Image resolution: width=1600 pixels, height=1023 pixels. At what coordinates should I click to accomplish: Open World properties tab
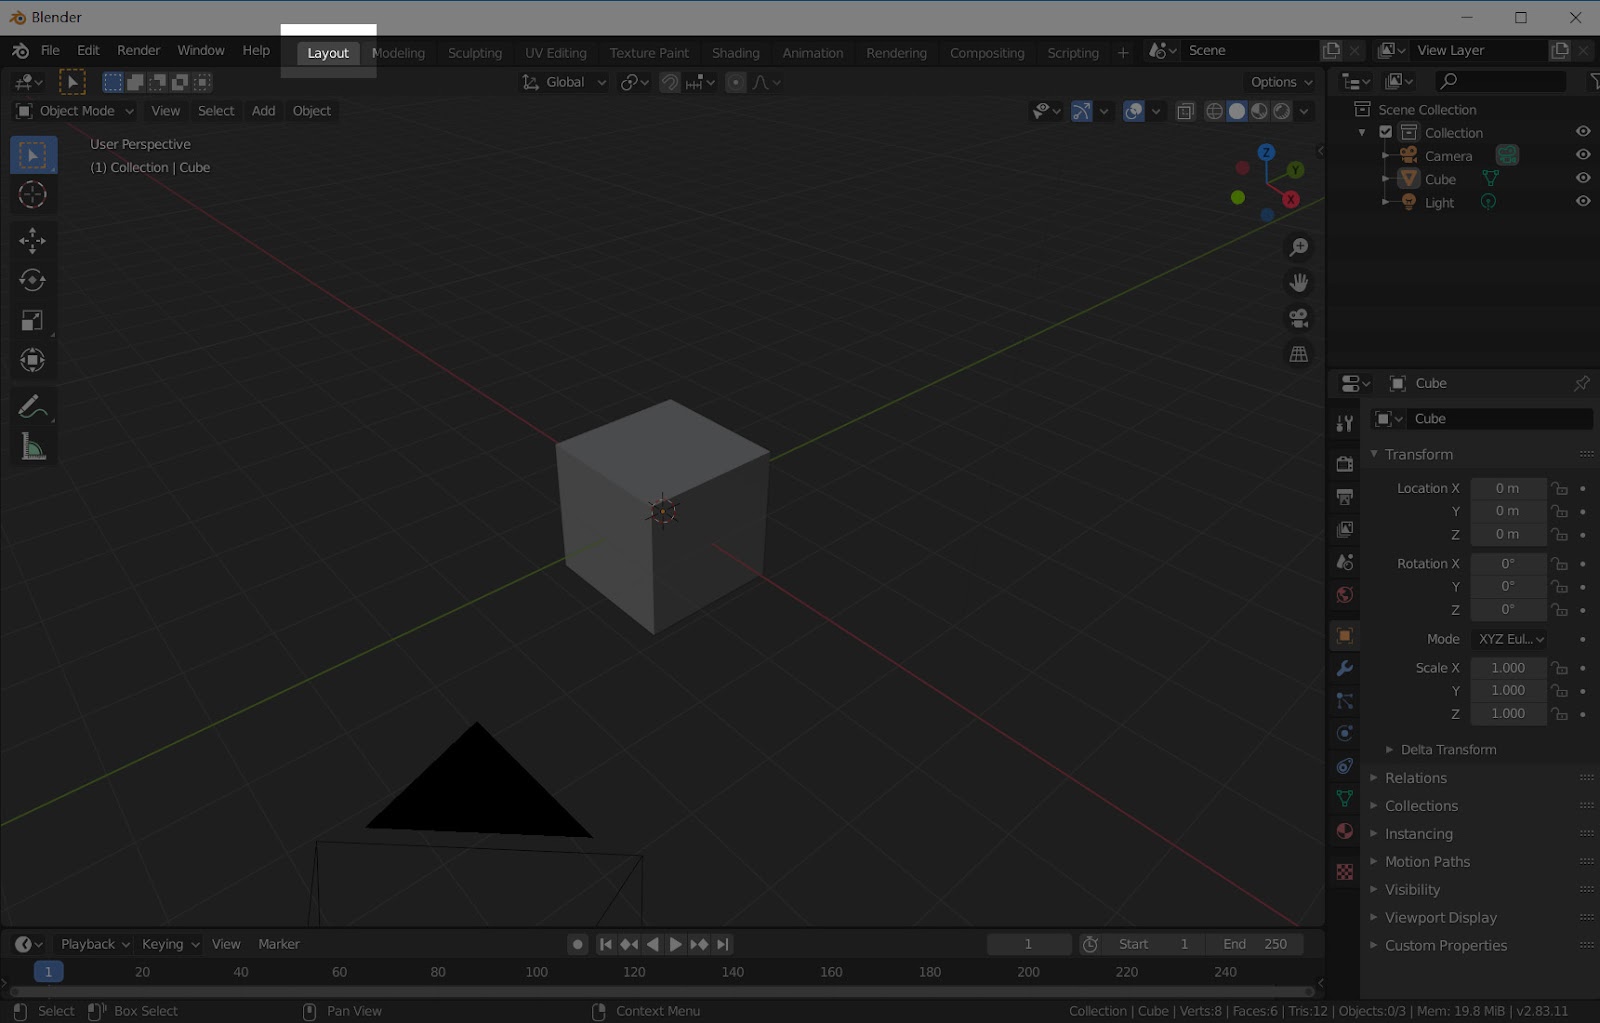(1344, 595)
